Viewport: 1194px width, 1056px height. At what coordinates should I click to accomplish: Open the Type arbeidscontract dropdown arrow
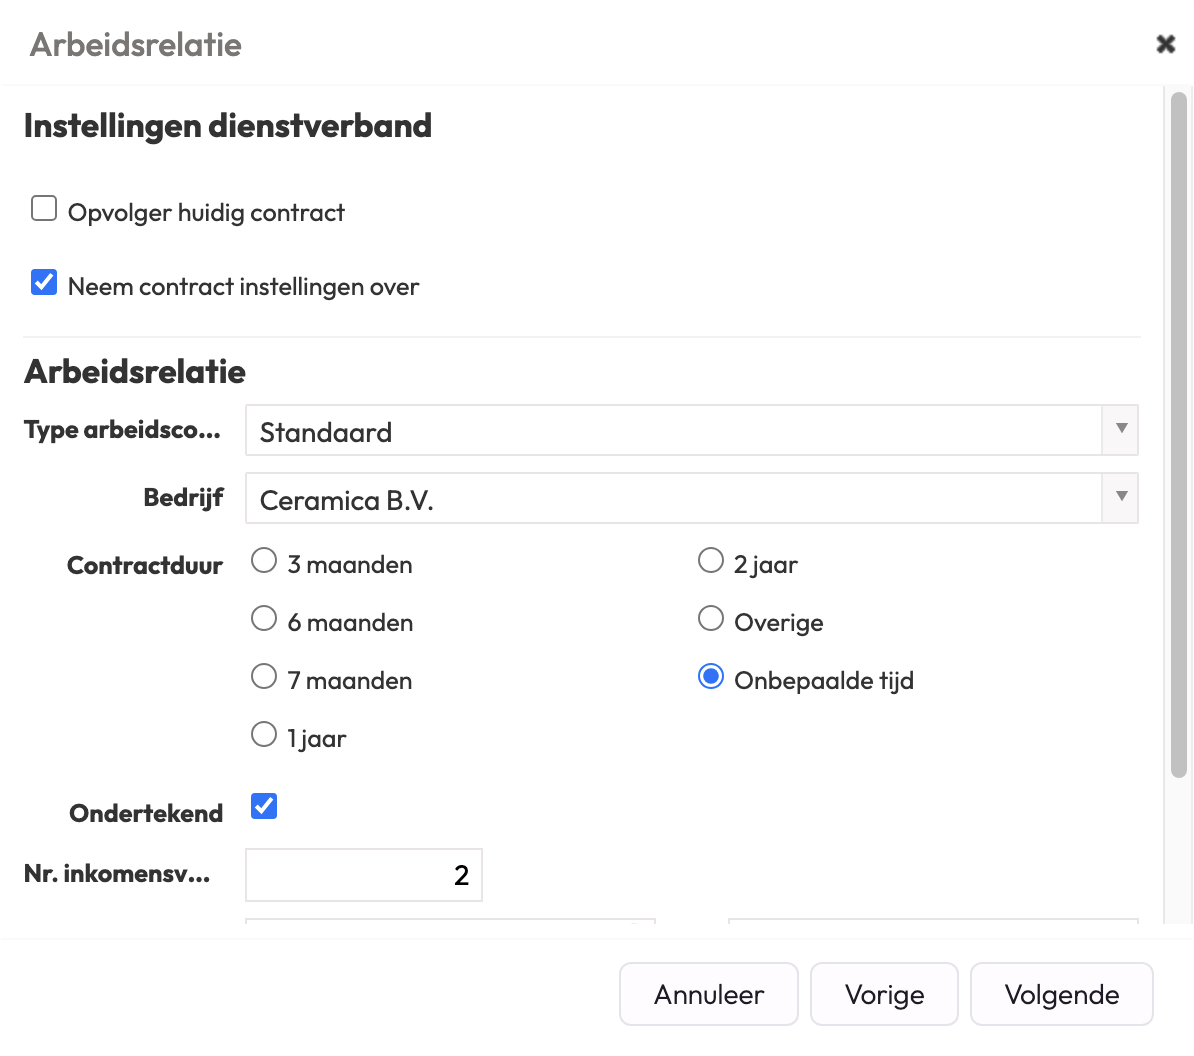click(1121, 429)
